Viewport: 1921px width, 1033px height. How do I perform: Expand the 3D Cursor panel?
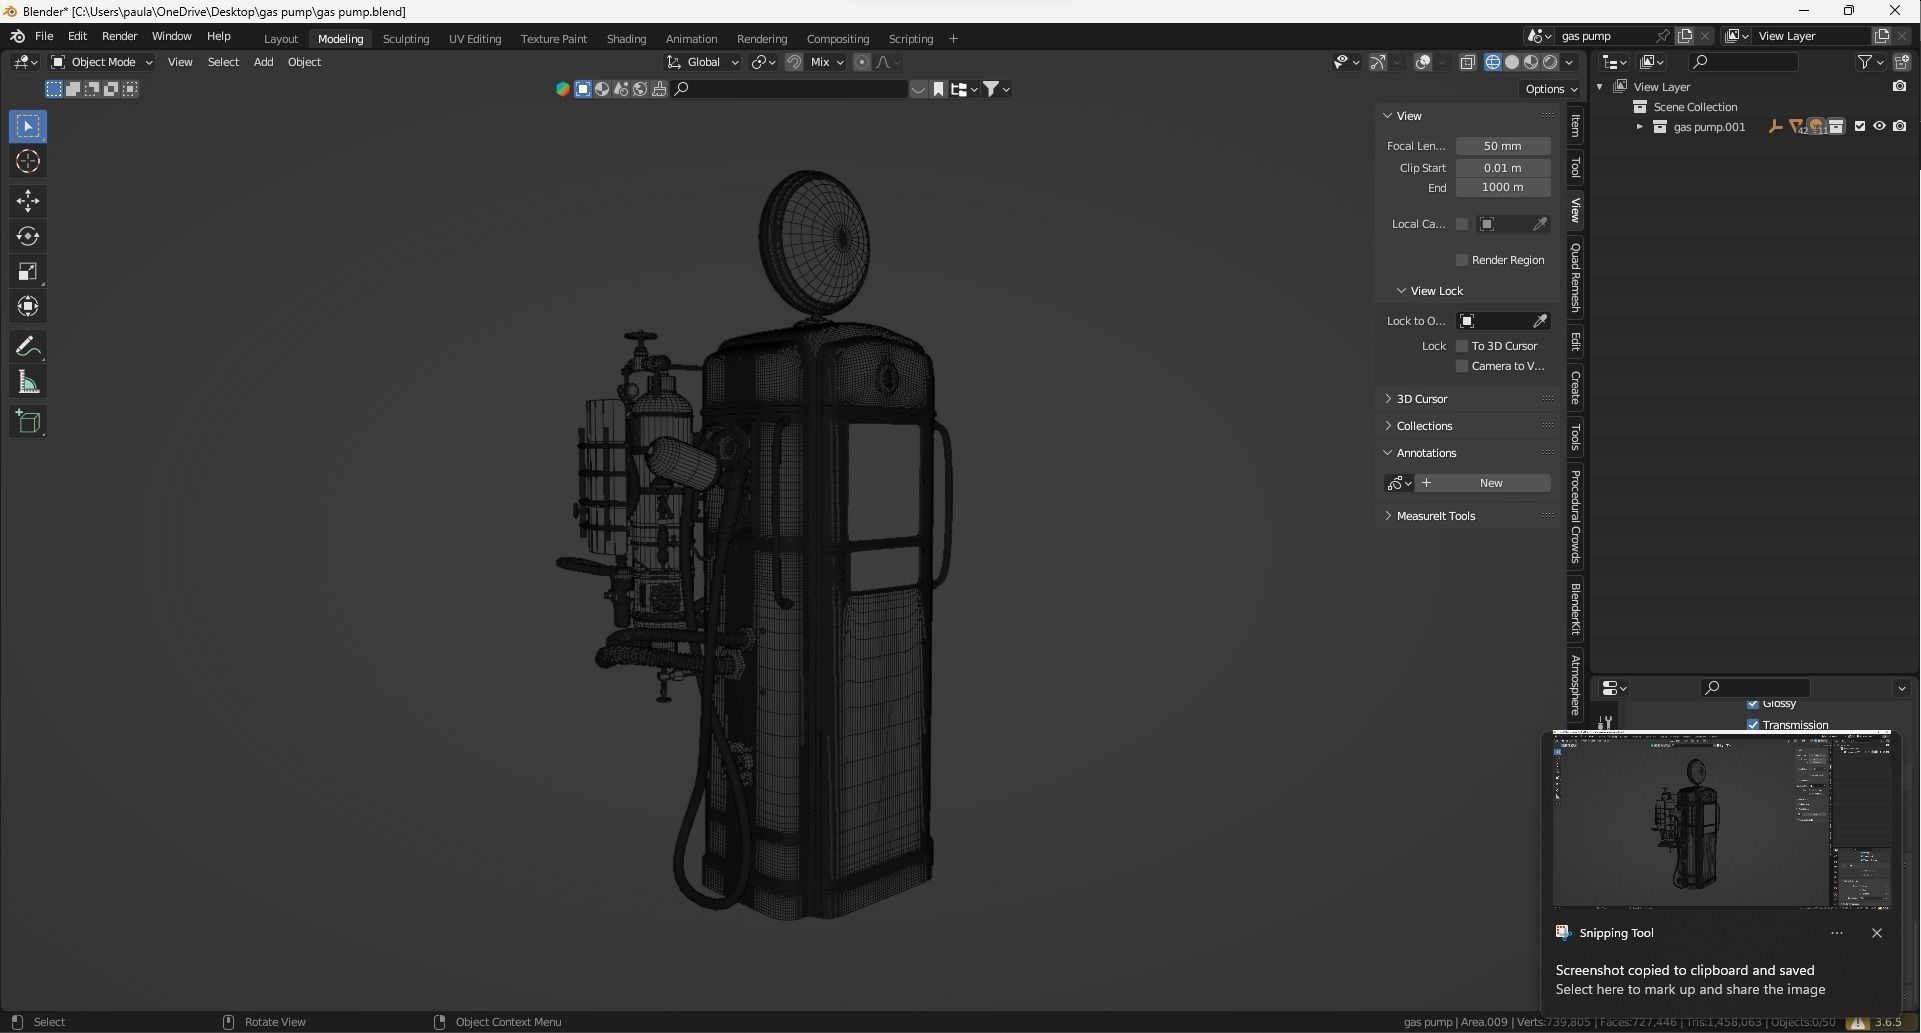pos(1421,399)
